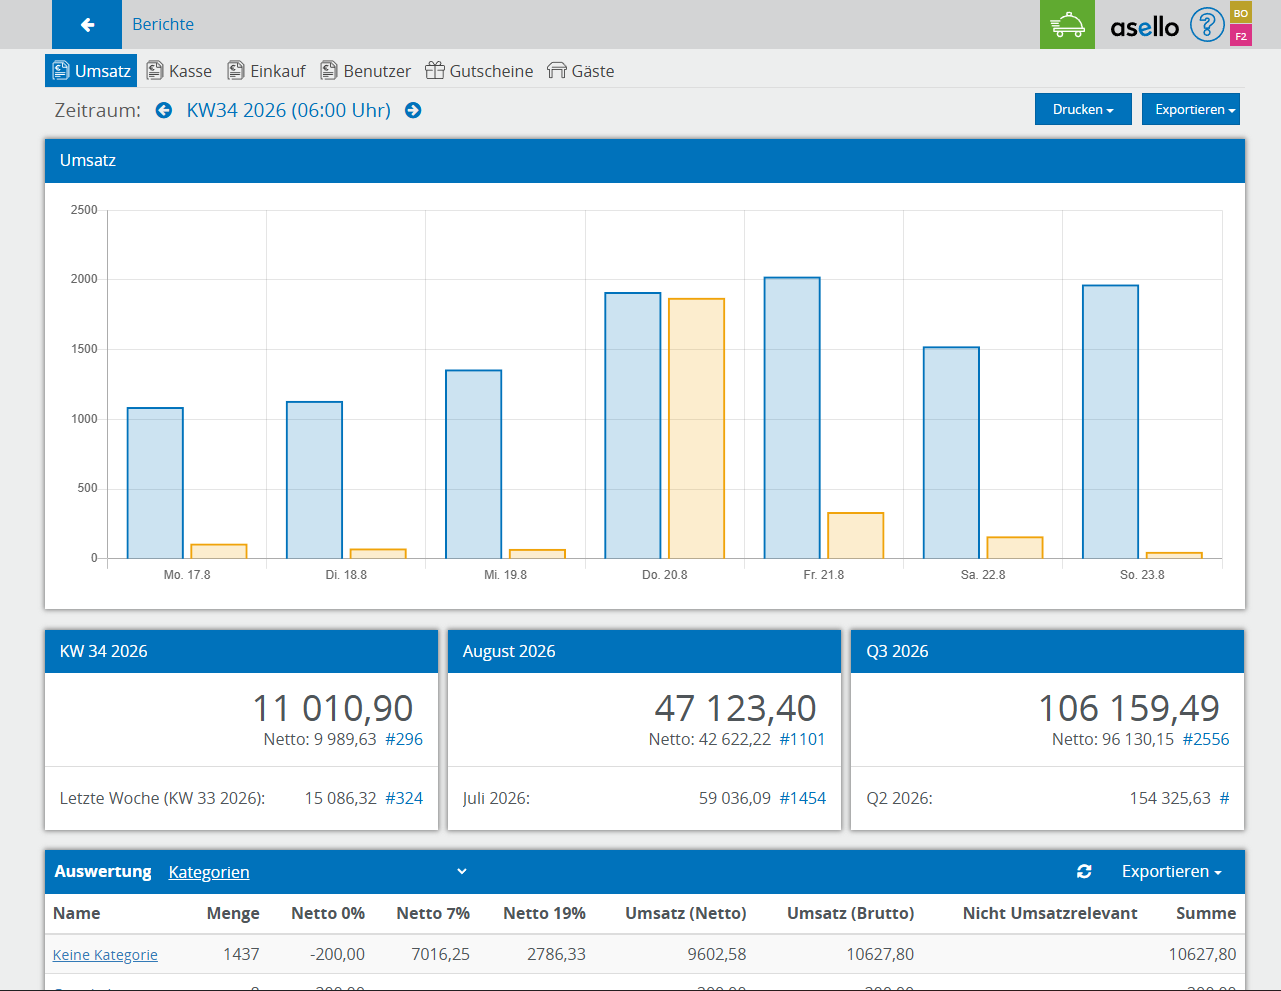Open the Gutscheine tab

479,71
